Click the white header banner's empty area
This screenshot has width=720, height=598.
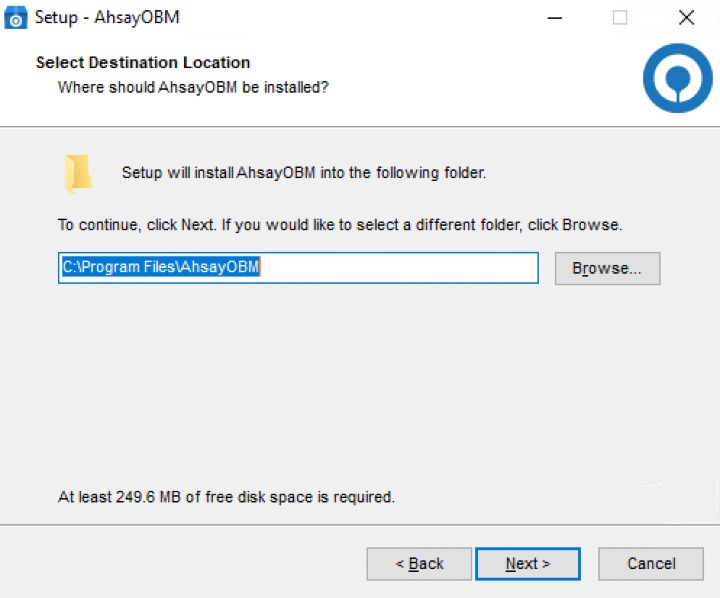480,75
